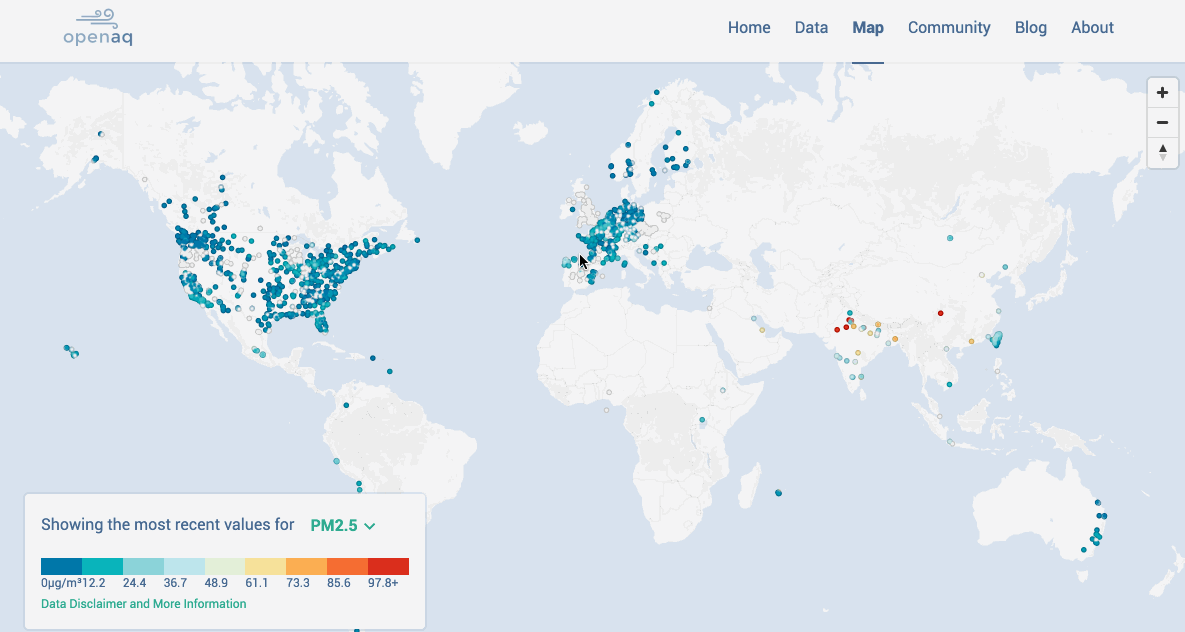This screenshot has width=1185, height=632.
Task: Open the About page
Action: pos(1092,28)
